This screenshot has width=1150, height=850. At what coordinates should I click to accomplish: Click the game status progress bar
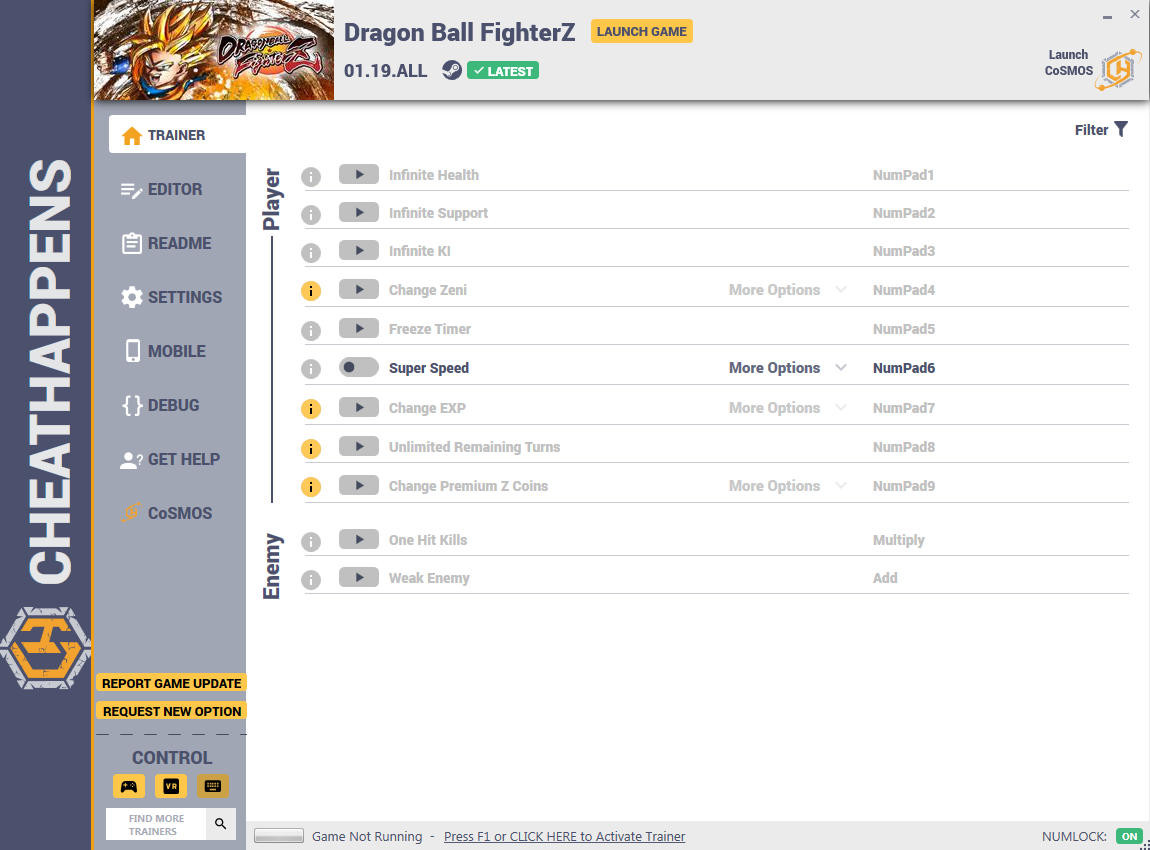[279, 836]
